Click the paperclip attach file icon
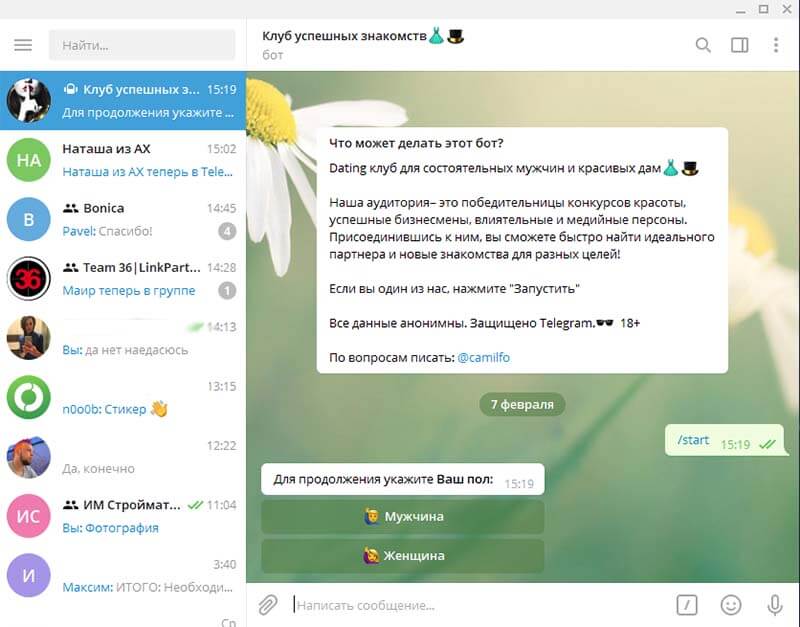The height and width of the screenshot is (627, 800). tap(267, 605)
